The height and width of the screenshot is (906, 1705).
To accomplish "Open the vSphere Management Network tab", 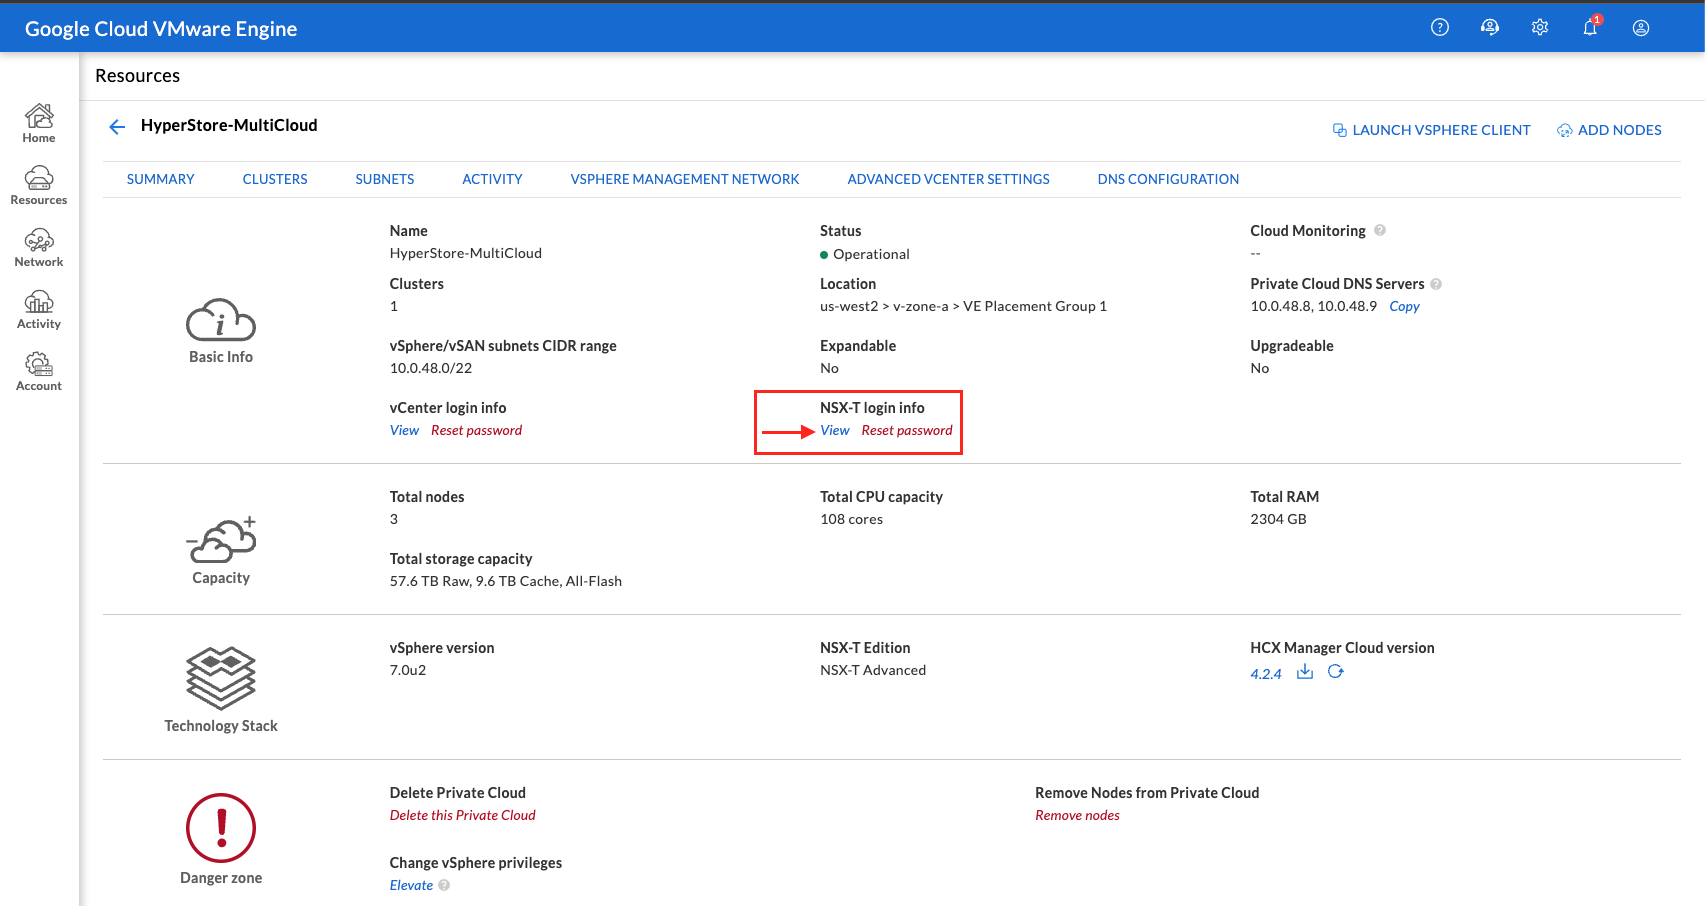I will [x=685, y=179].
